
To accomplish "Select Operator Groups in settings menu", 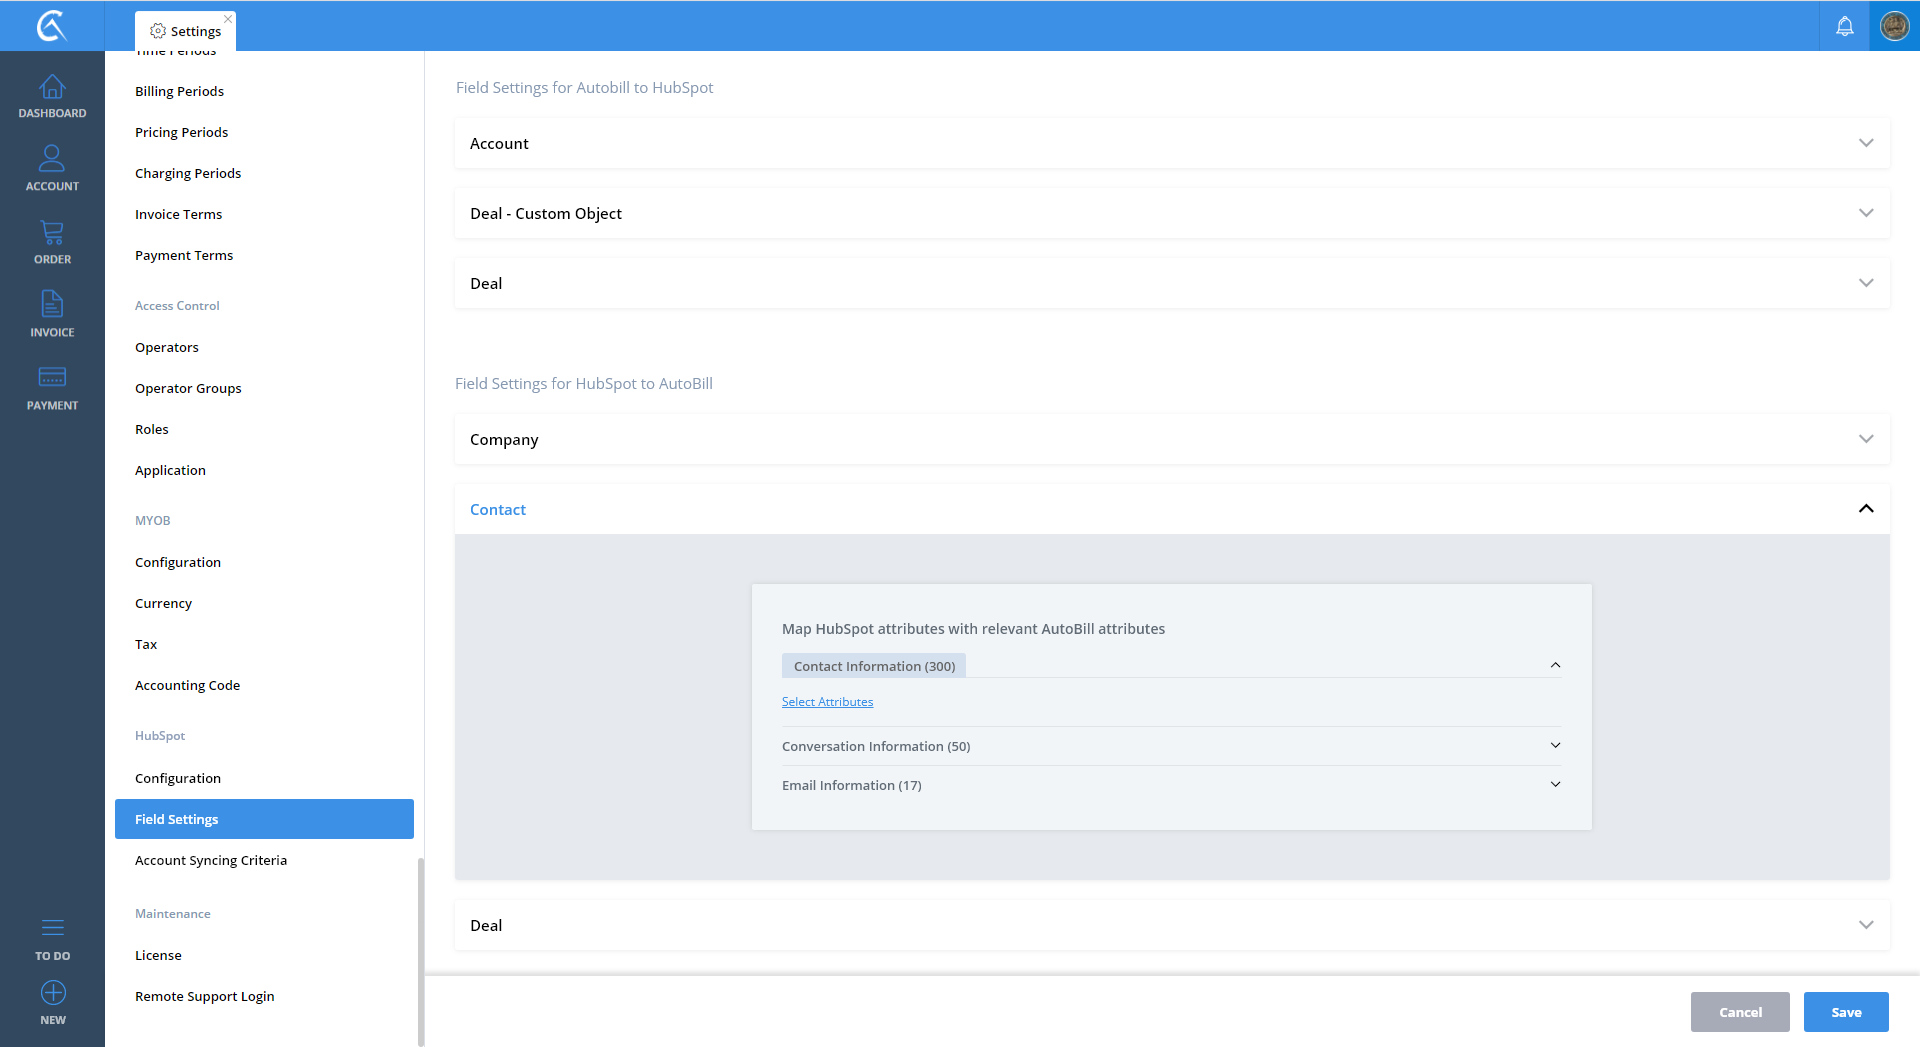I will 188,388.
